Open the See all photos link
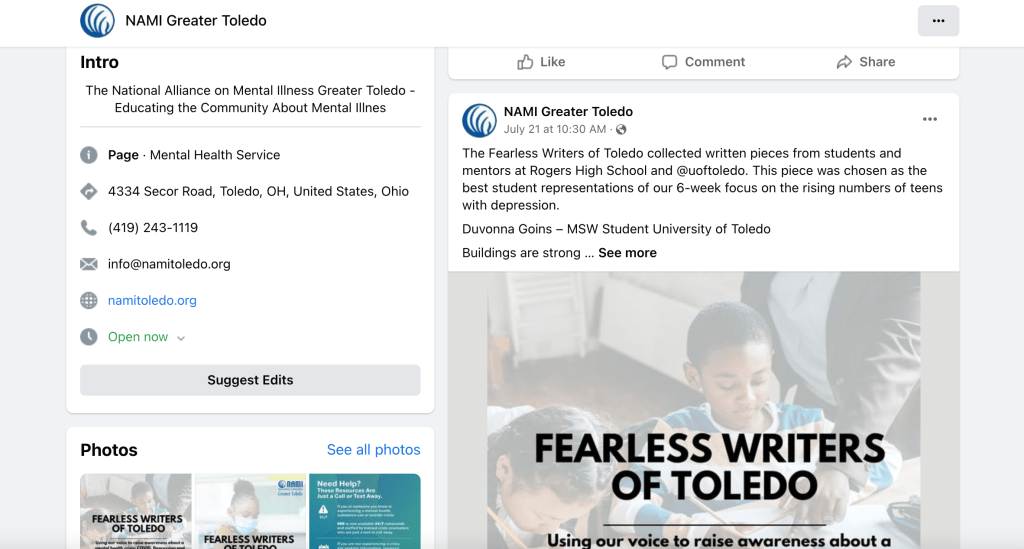This screenshot has height=549, width=1024. pos(373,450)
